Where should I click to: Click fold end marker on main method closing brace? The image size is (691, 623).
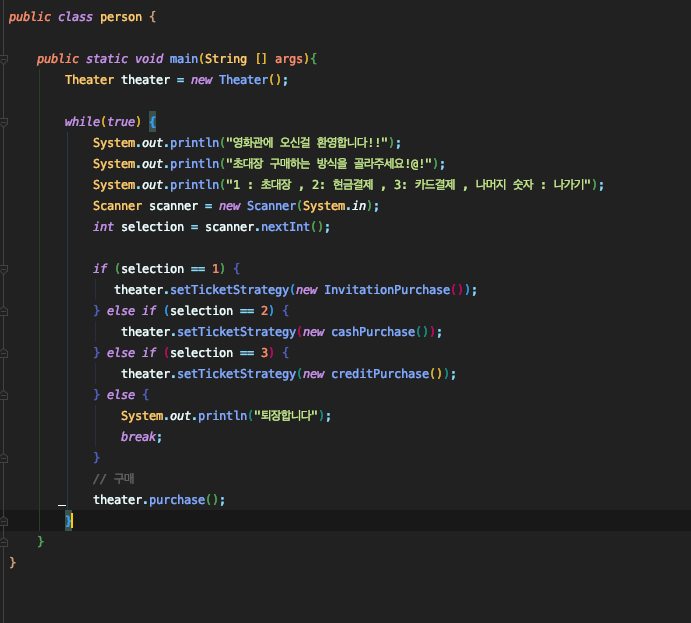4,542
